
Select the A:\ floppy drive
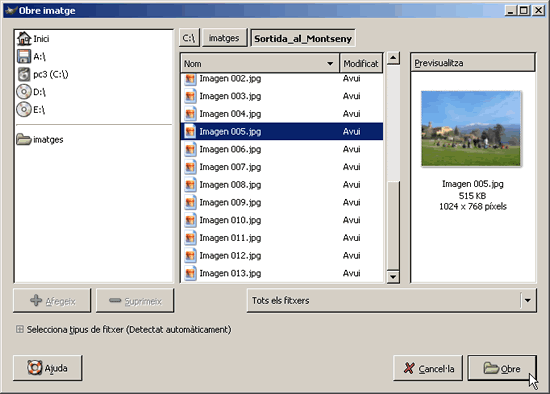(31, 56)
